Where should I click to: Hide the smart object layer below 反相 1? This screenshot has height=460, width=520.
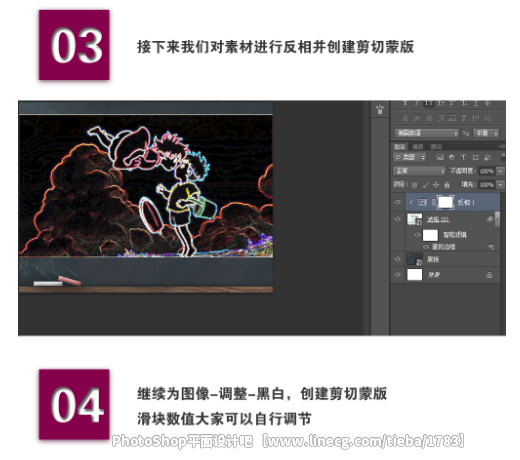397,219
